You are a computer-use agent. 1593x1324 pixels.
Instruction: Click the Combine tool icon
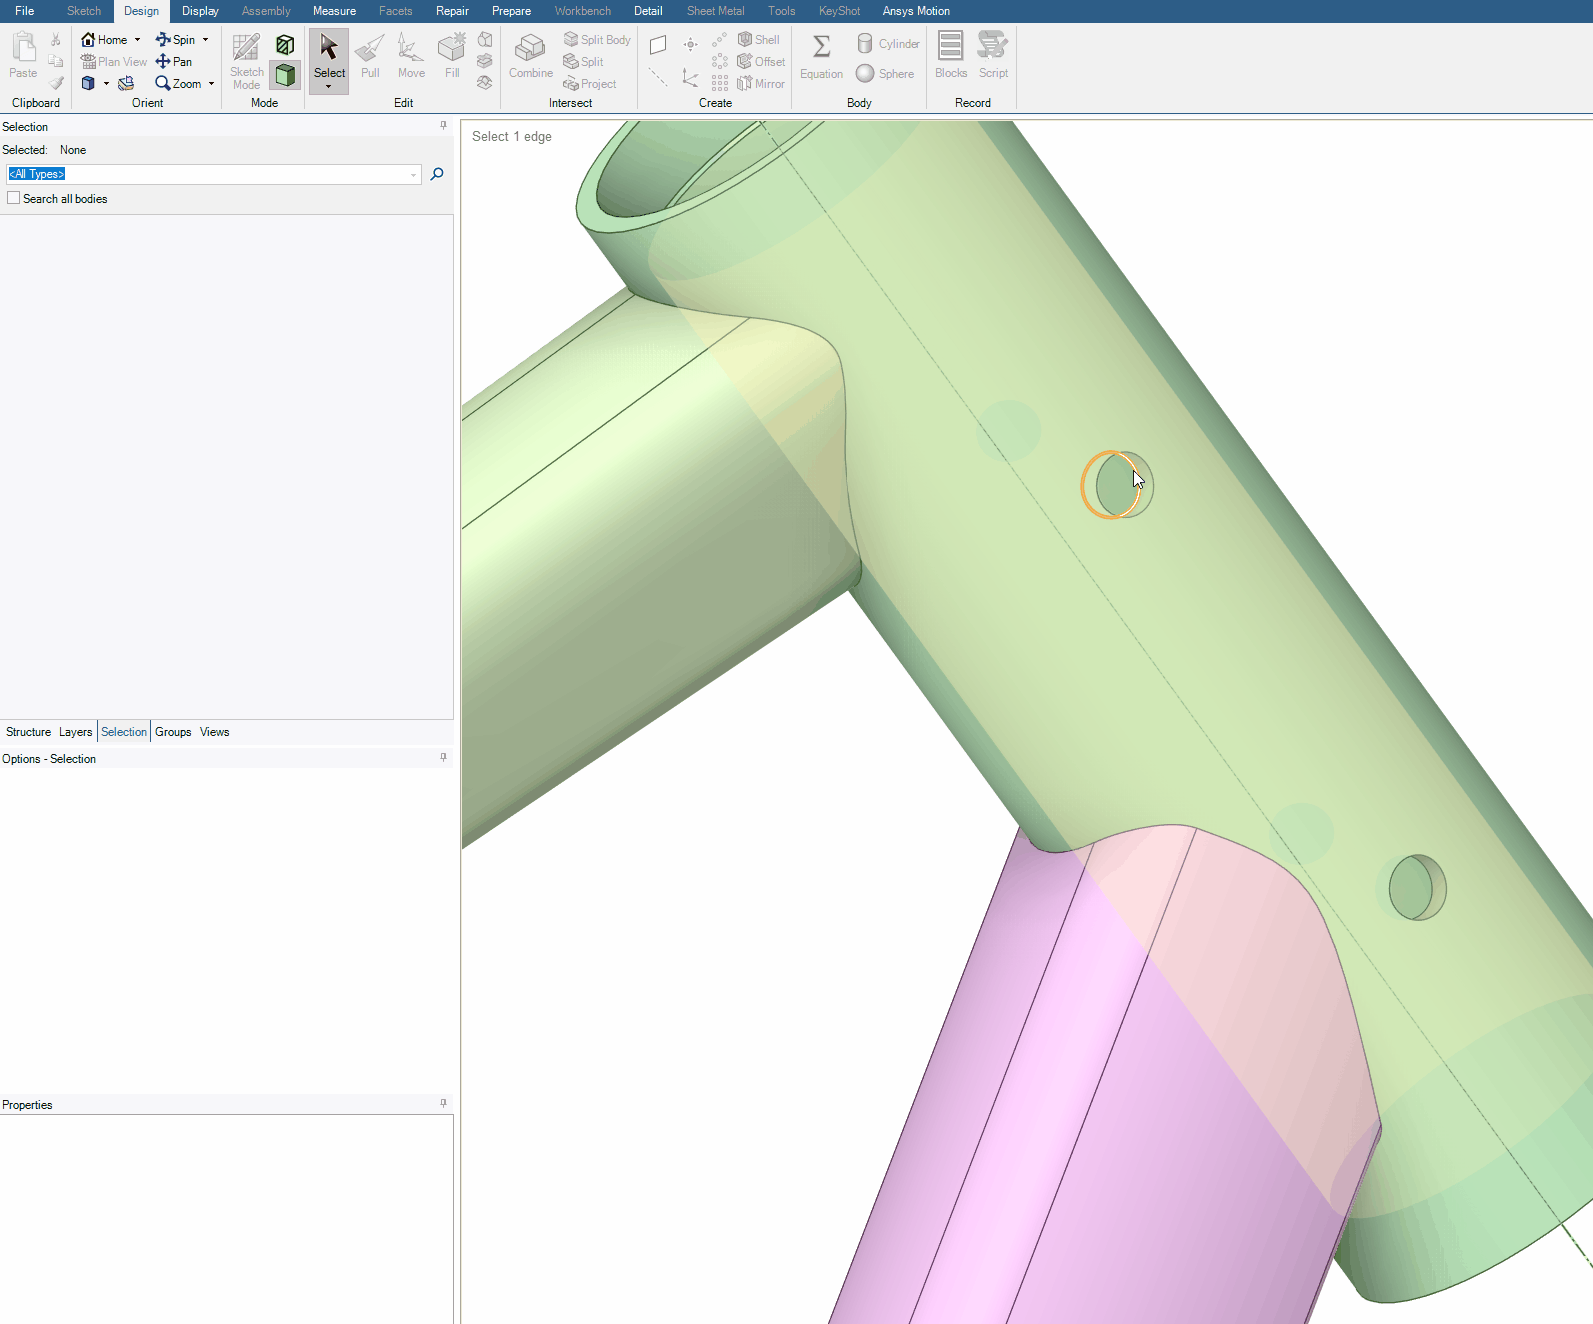530,56
